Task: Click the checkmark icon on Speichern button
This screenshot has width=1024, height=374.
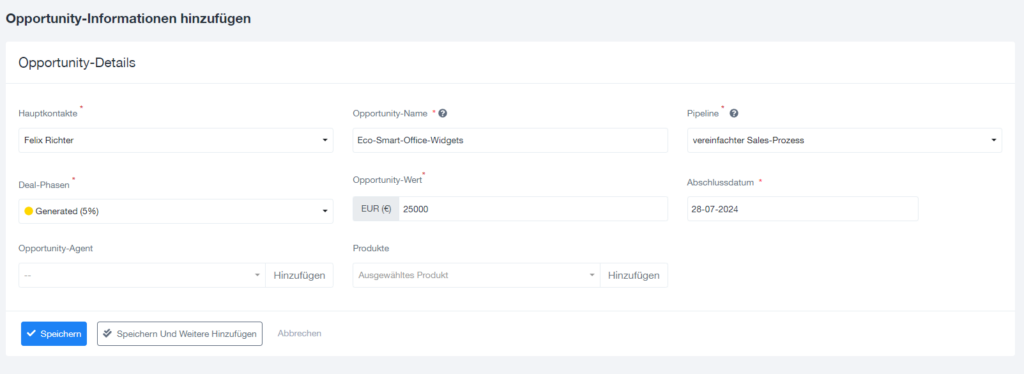Action: pos(31,333)
